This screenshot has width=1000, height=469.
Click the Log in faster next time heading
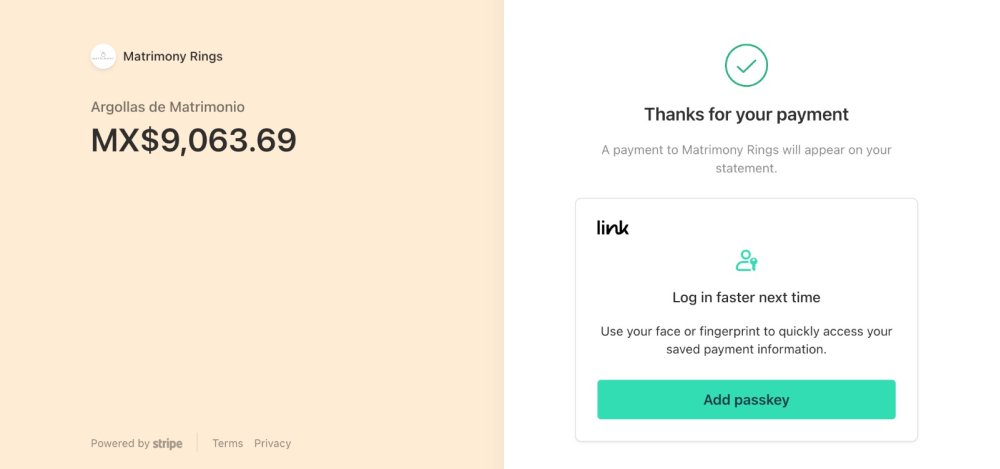(x=746, y=297)
